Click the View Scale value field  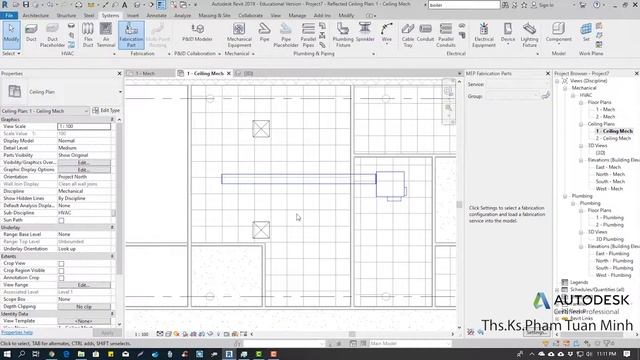click(x=84, y=127)
